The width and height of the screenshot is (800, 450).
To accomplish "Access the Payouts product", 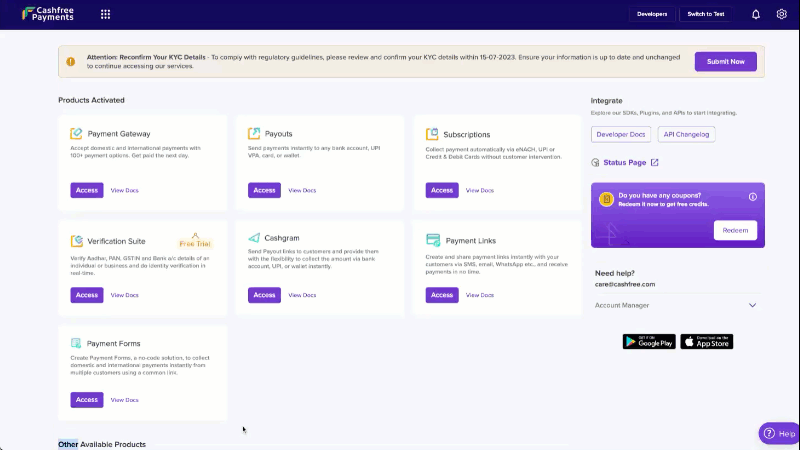I will 264,190.
